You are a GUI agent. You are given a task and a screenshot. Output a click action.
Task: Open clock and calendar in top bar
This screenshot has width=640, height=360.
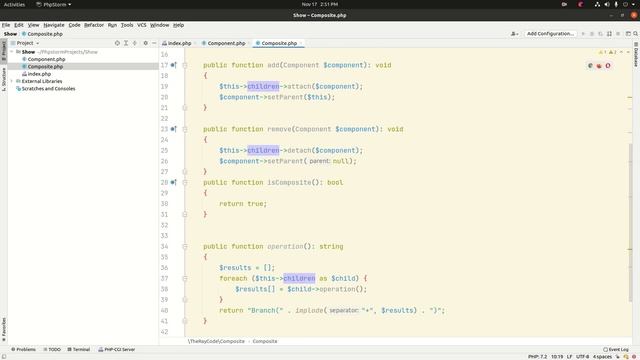(x=320, y=4)
